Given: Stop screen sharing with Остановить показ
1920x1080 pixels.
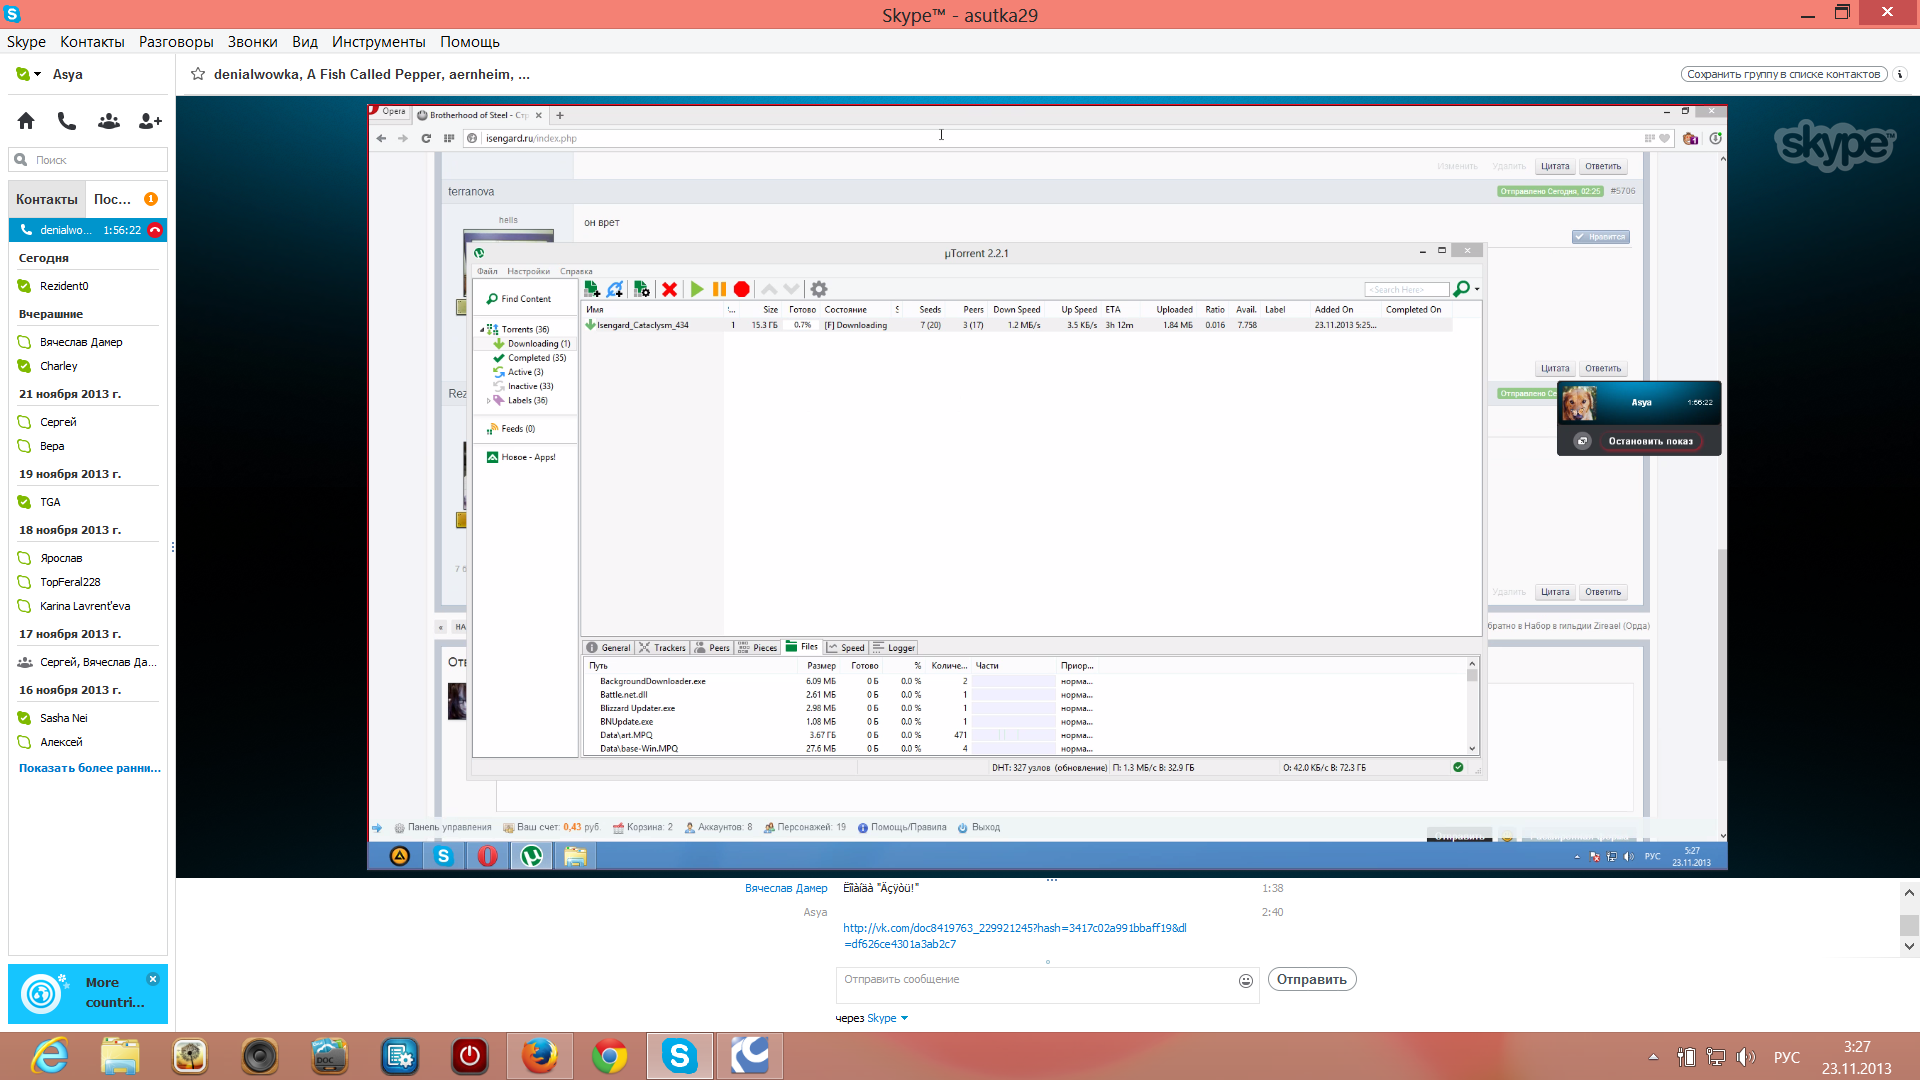Looking at the screenshot, I should [1650, 441].
